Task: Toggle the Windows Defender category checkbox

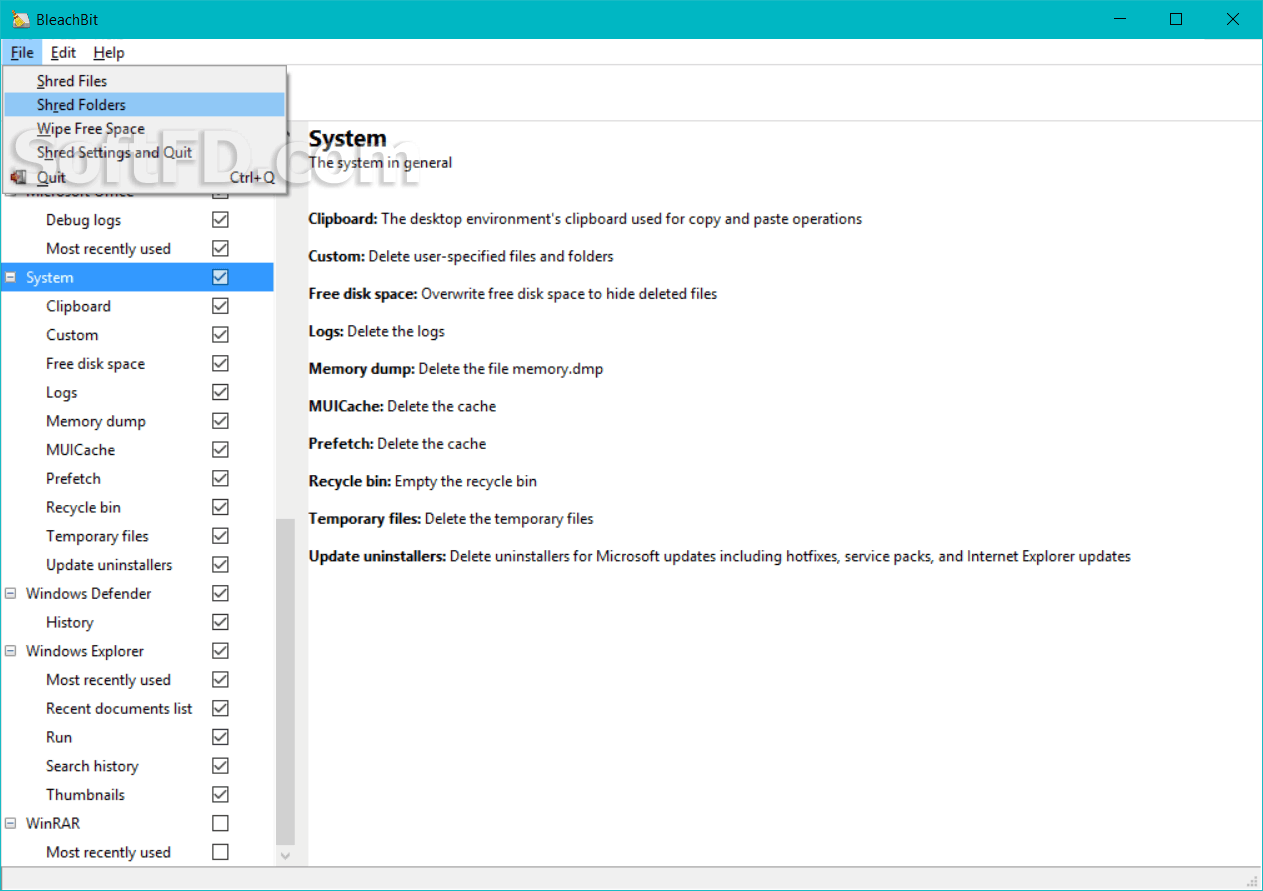Action: pyautogui.click(x=221, y=594)
